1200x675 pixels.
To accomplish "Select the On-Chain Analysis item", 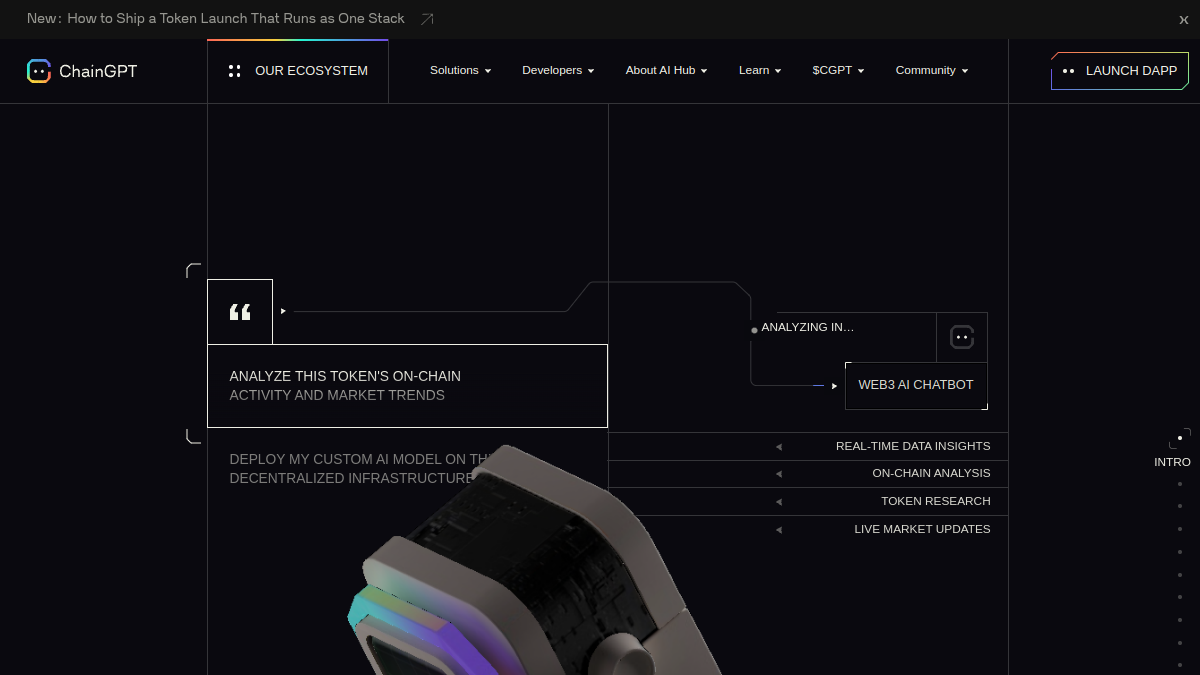I will (x=808, y=474).
